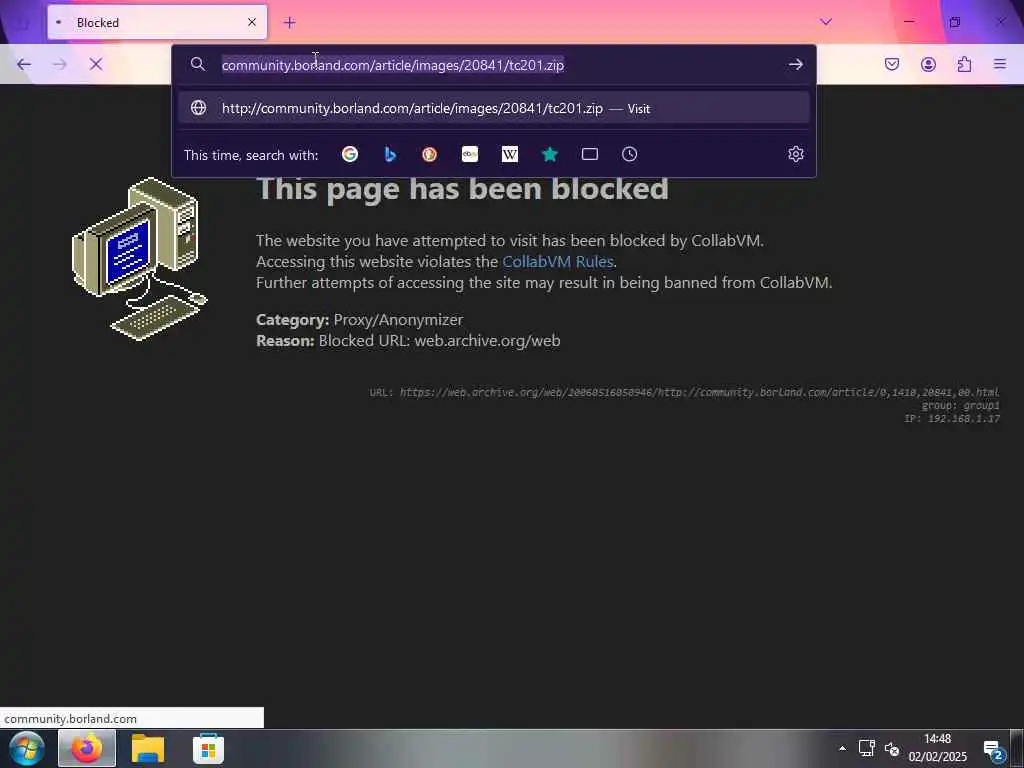The image size is (1024, 768).
Task: Search bookmarks with the star icon
Action: pyautogui.click(x=550, y=154)
